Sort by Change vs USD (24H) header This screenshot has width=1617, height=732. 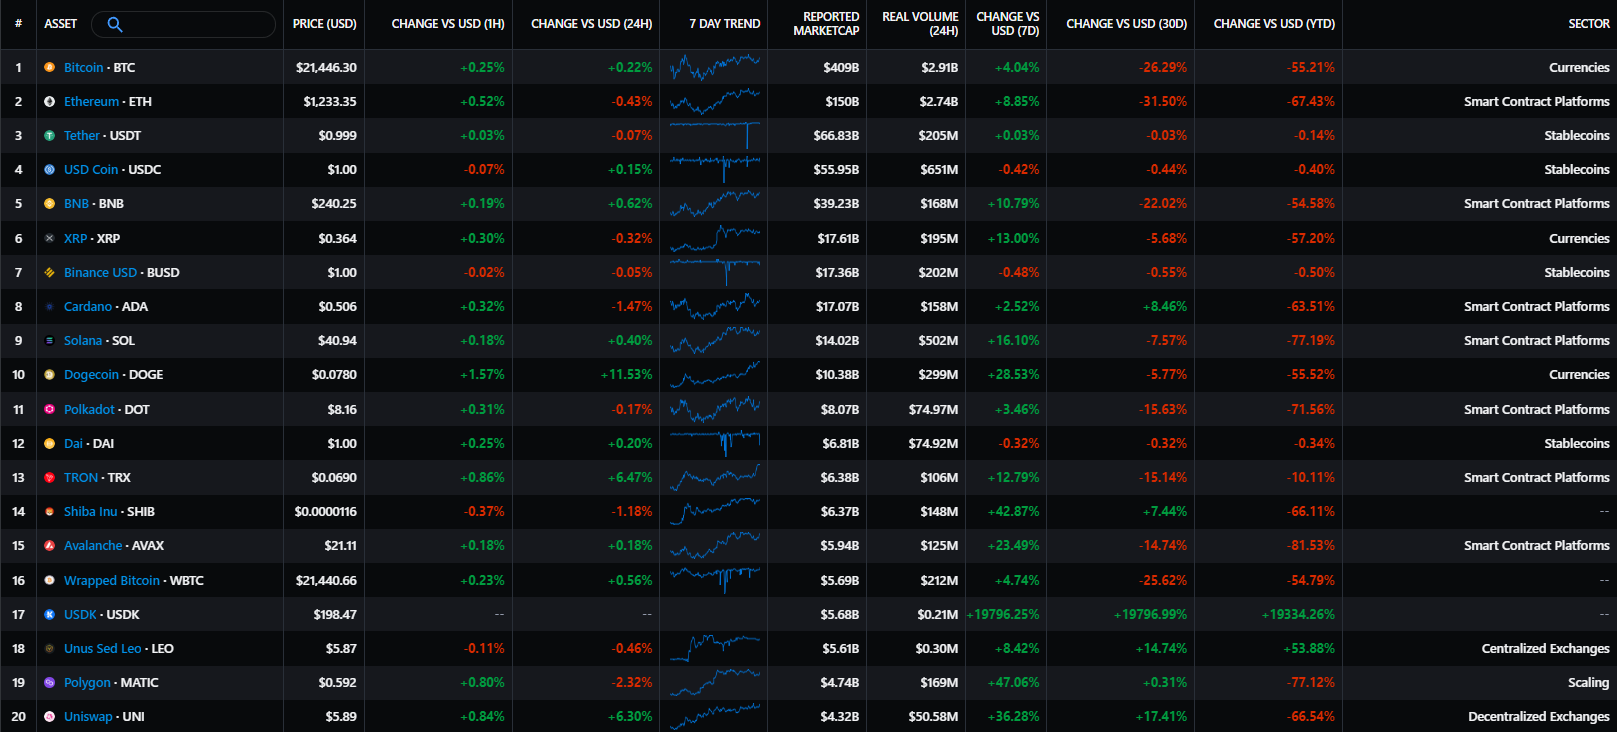[591, 24]
